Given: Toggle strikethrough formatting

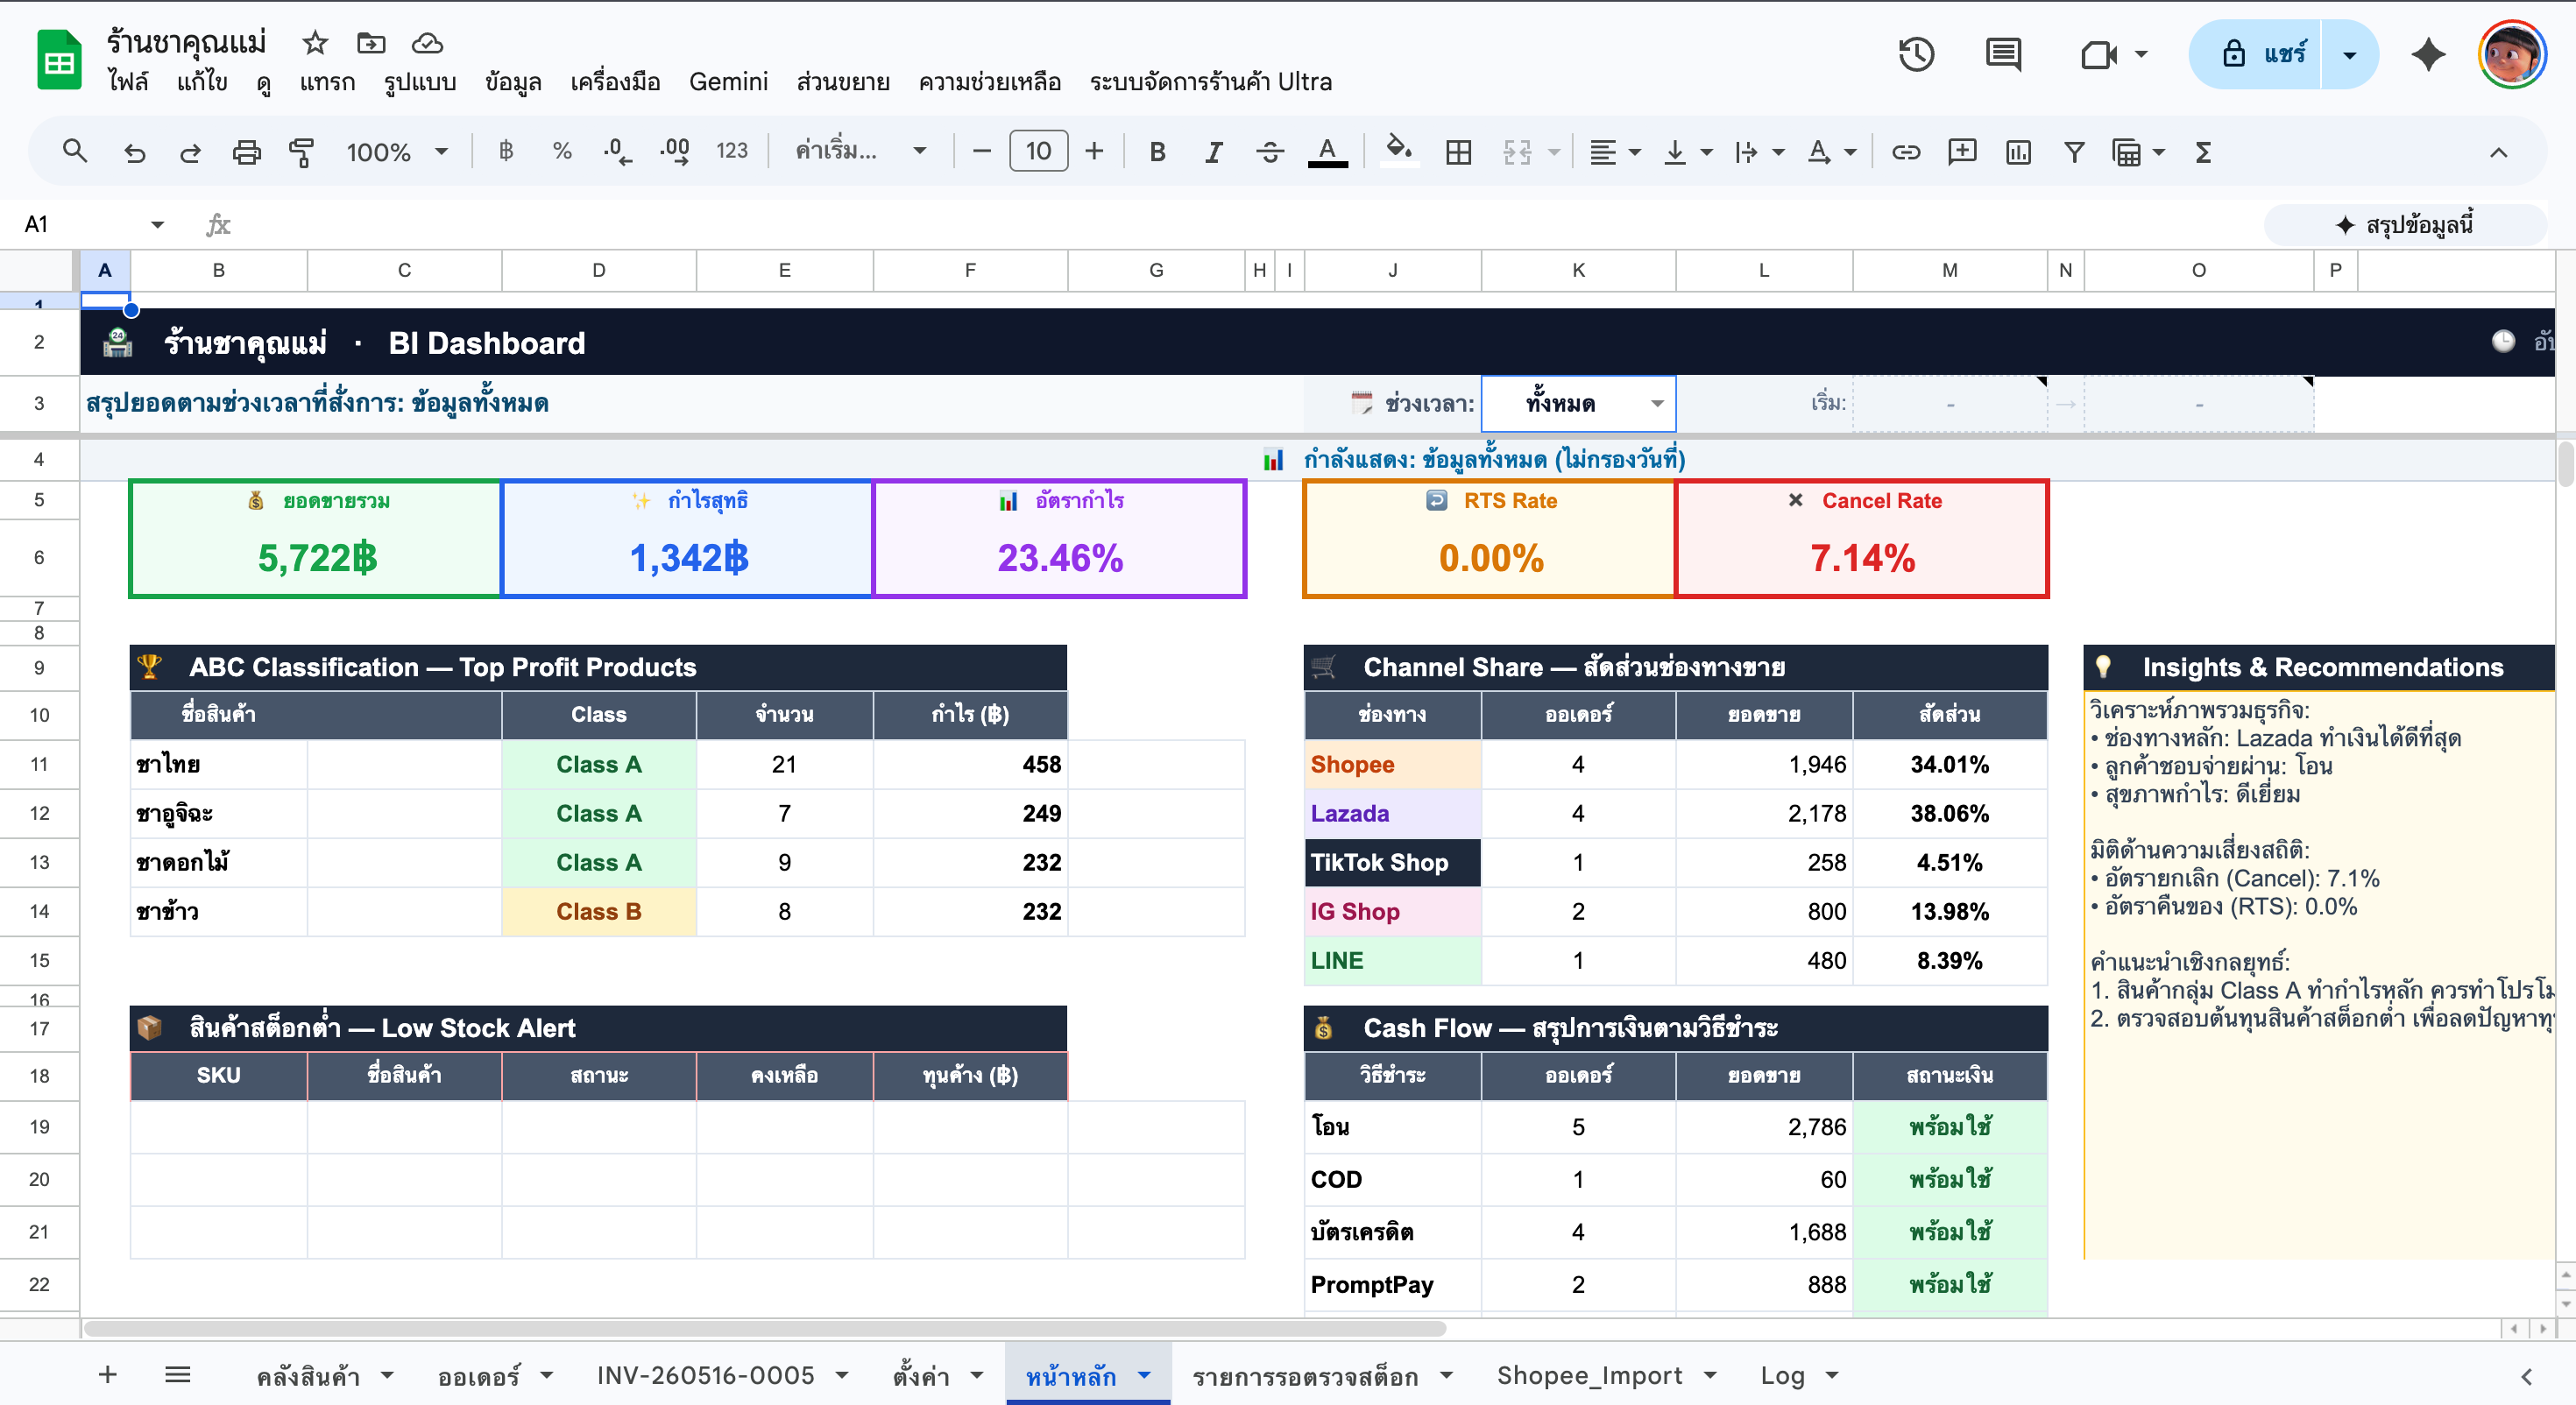Looking at the screenshot, I should pos(1270,152).
